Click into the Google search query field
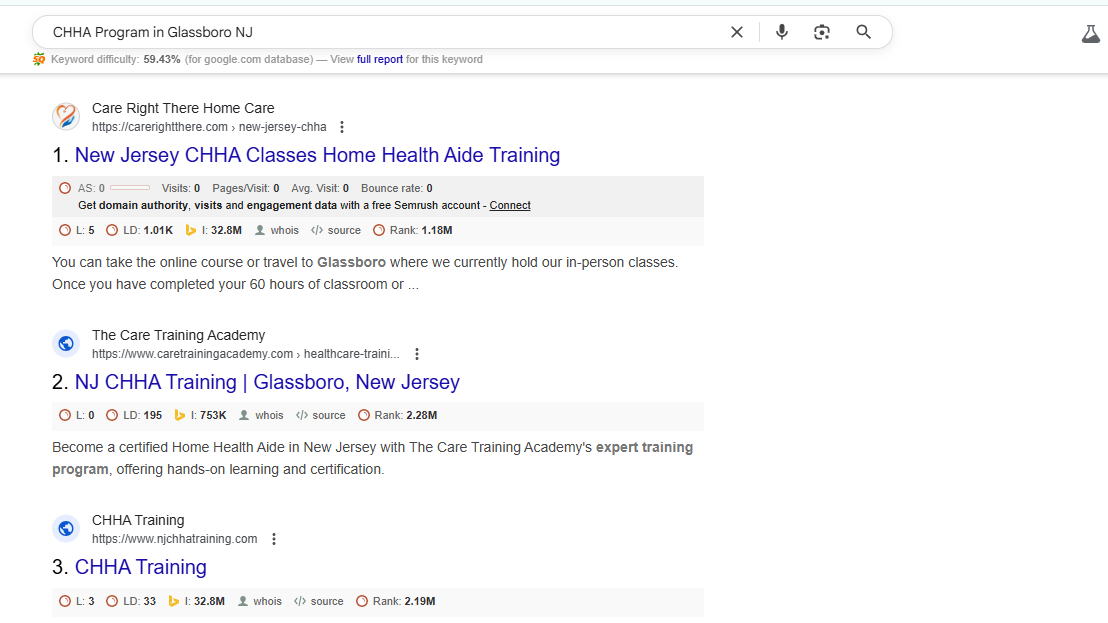The height and width of the screenshot is (623, 1108). [x=380, y=32]
